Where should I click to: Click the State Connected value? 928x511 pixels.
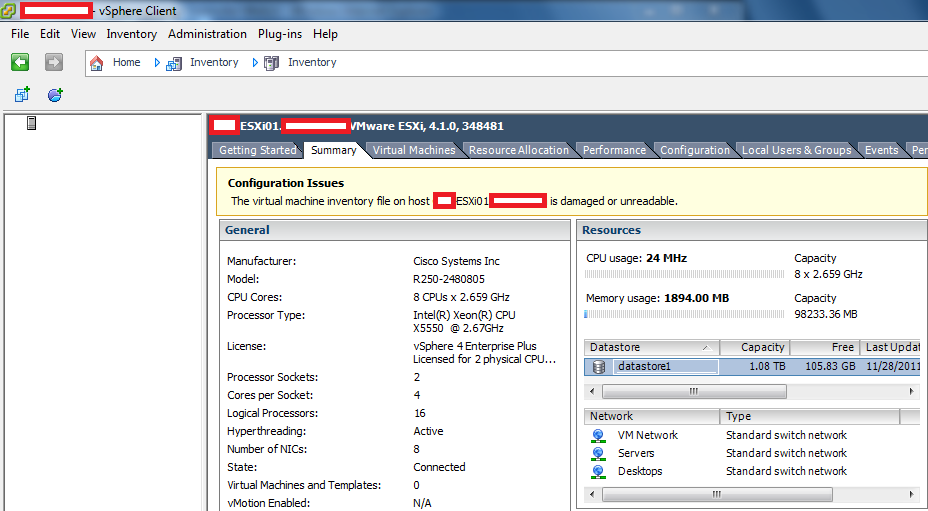439,467
